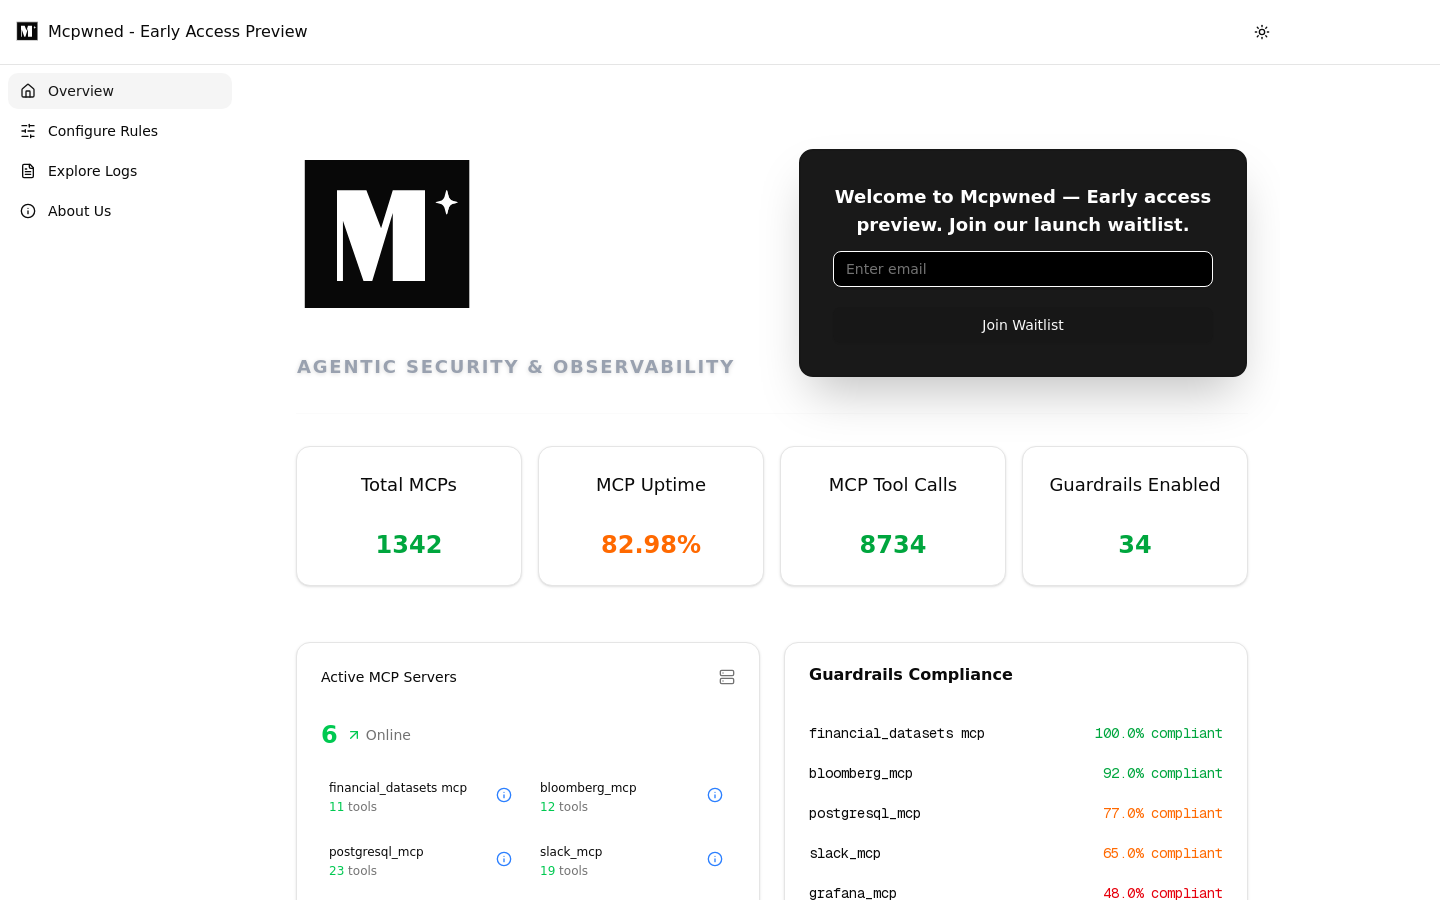Click '92.0% compliant' value

click(1163, 774)
